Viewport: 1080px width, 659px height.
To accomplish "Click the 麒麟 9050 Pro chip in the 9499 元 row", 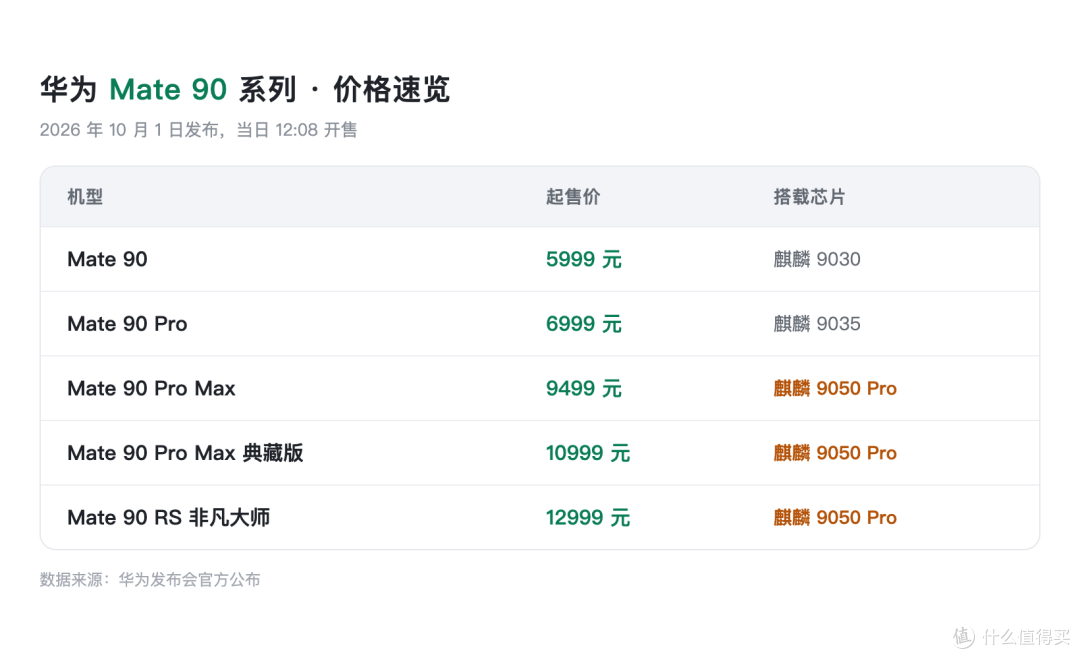I will pyautogui.click(x=835, y=389).
